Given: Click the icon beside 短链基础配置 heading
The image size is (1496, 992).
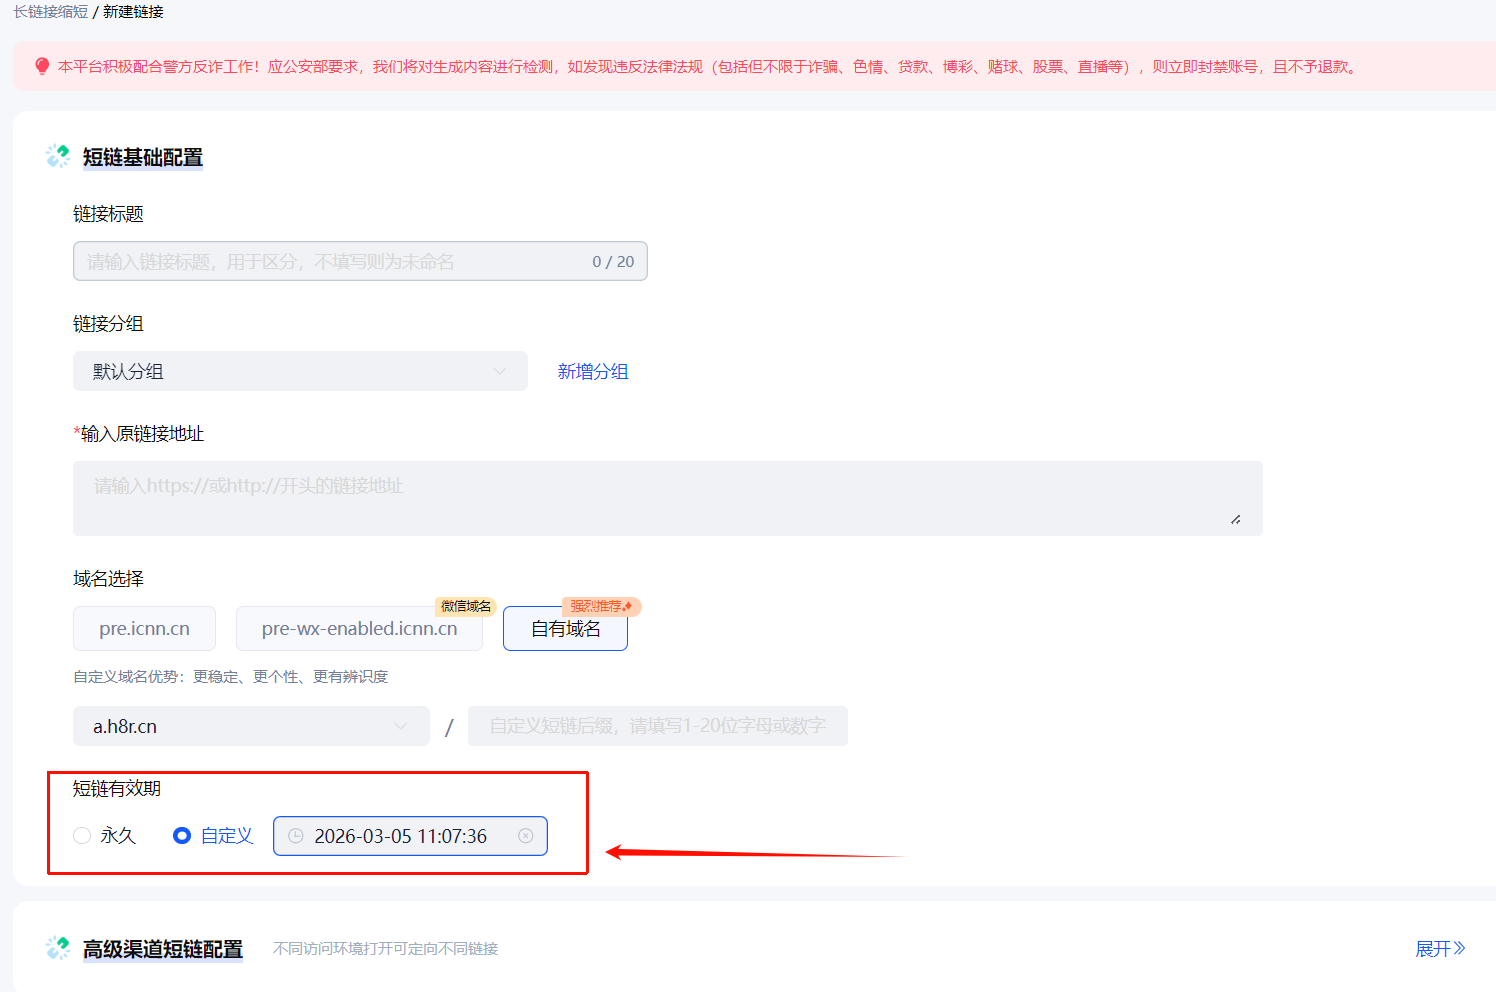Looking at the screenshot, I should pos(58,156).
